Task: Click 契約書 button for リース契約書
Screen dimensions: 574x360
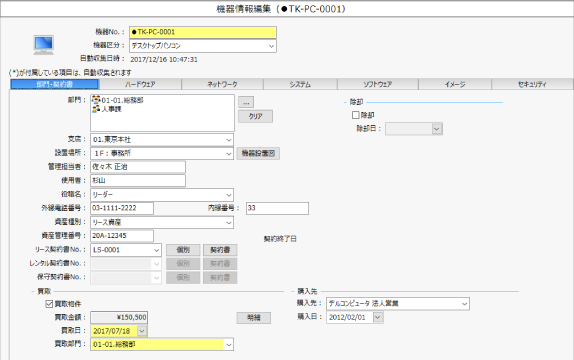Action: (x=220, y=250)
